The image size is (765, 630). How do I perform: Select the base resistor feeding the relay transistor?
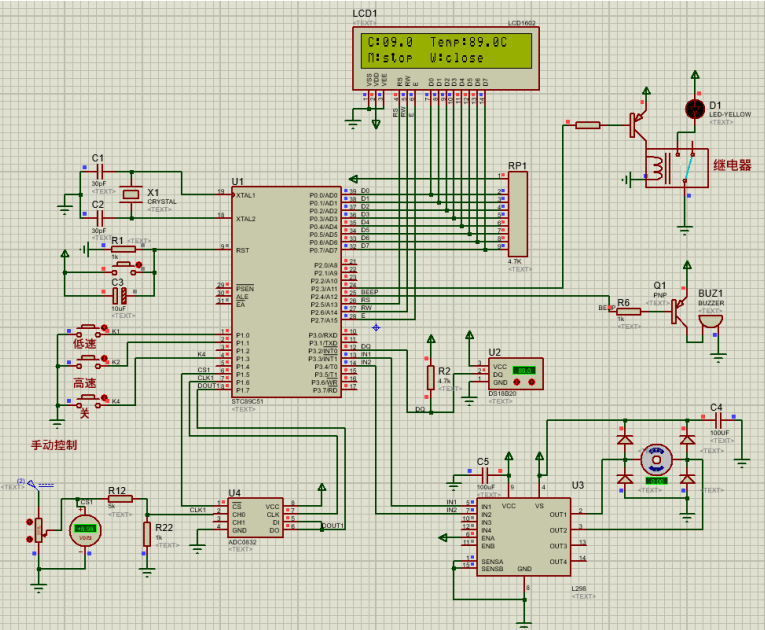587,125
